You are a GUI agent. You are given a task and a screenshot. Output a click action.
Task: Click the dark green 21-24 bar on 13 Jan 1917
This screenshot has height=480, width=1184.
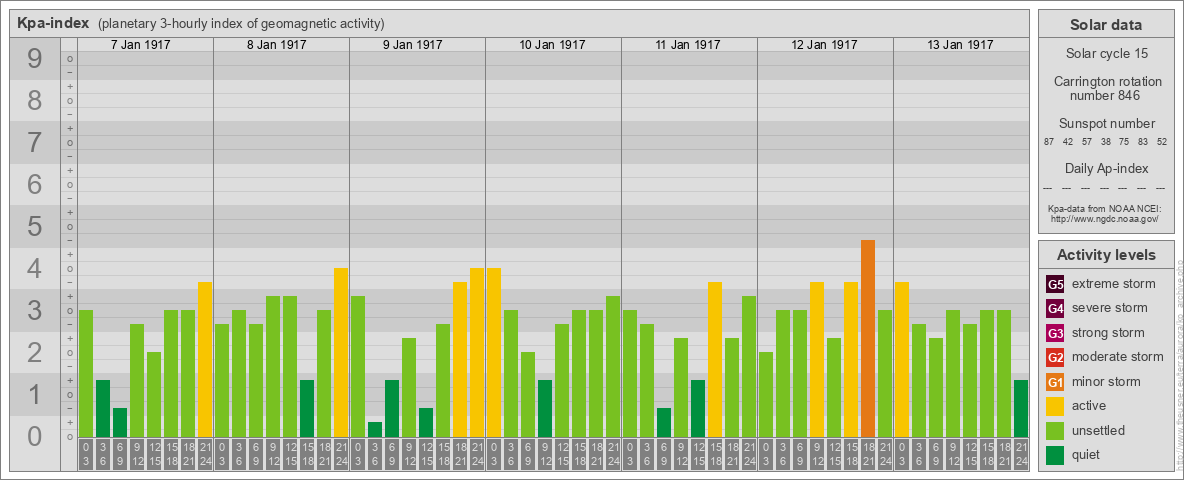pos(1021,409)
